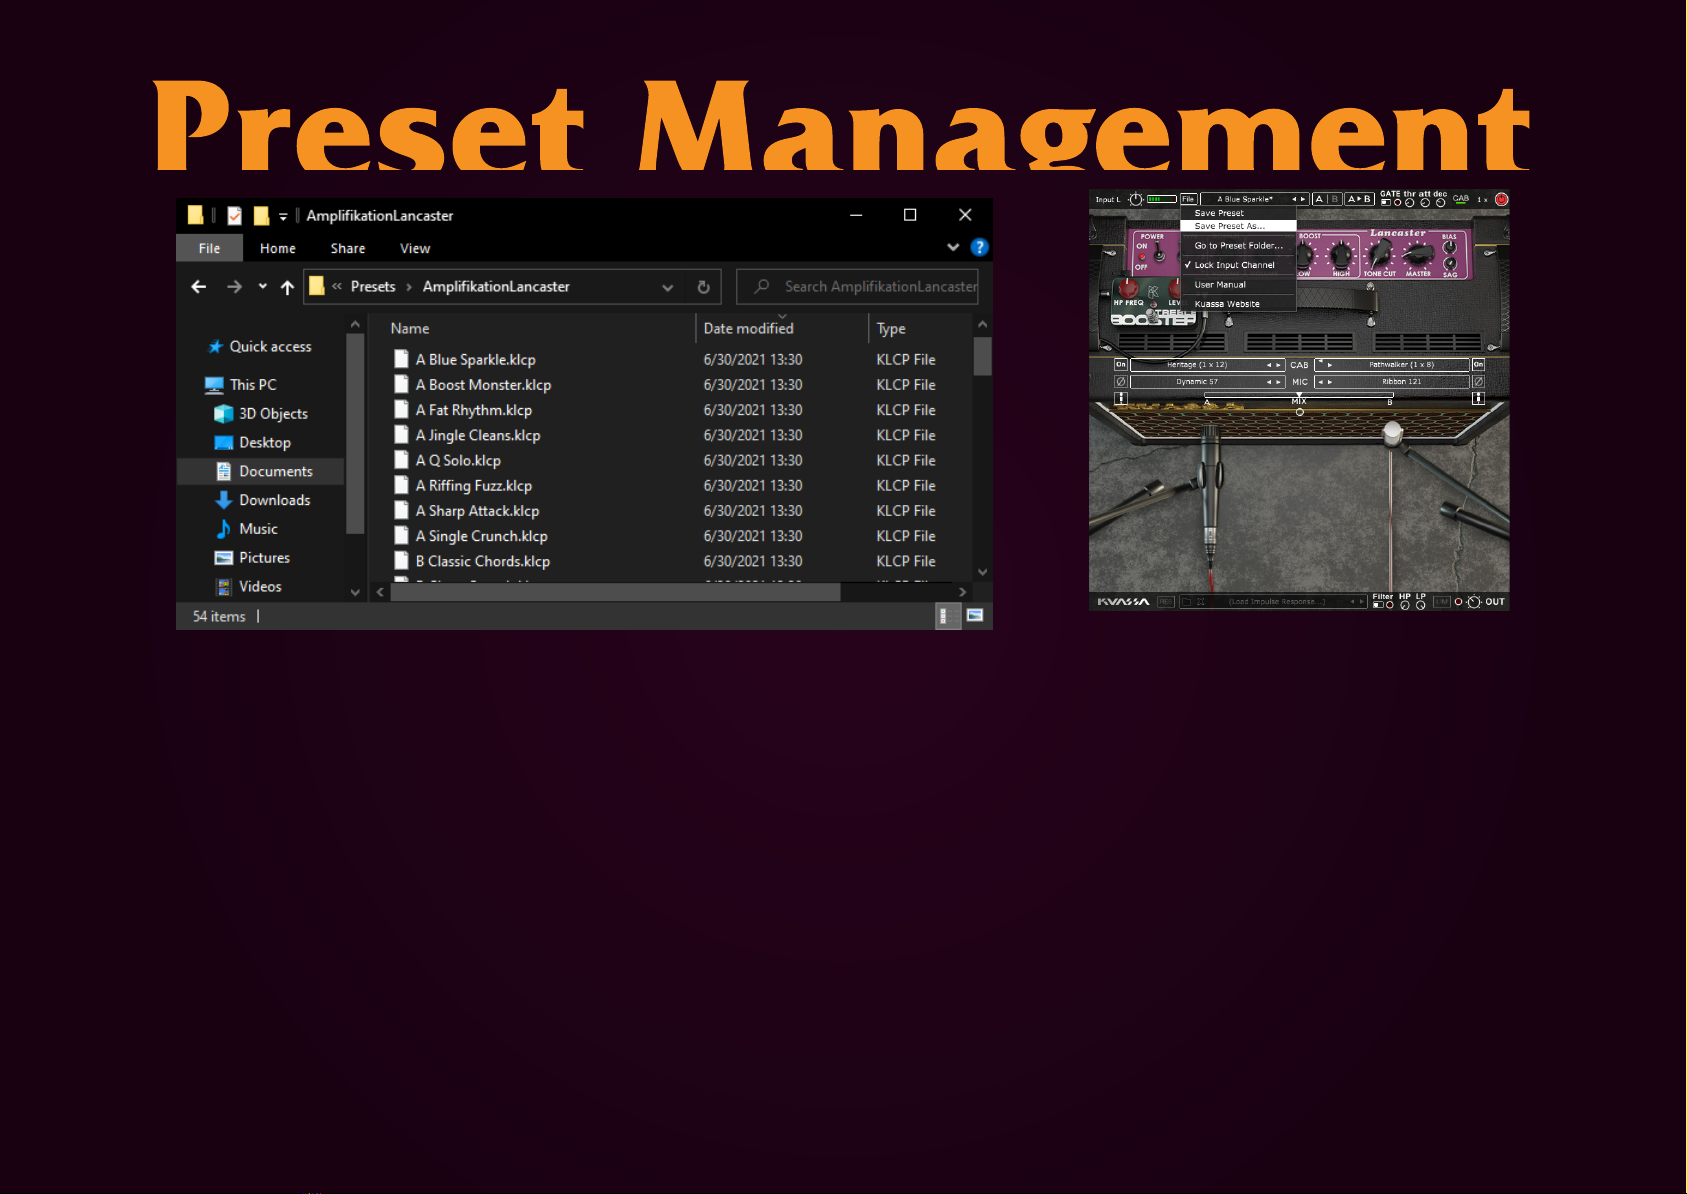Open Downloads in the navigation pane

coord(274,500)
